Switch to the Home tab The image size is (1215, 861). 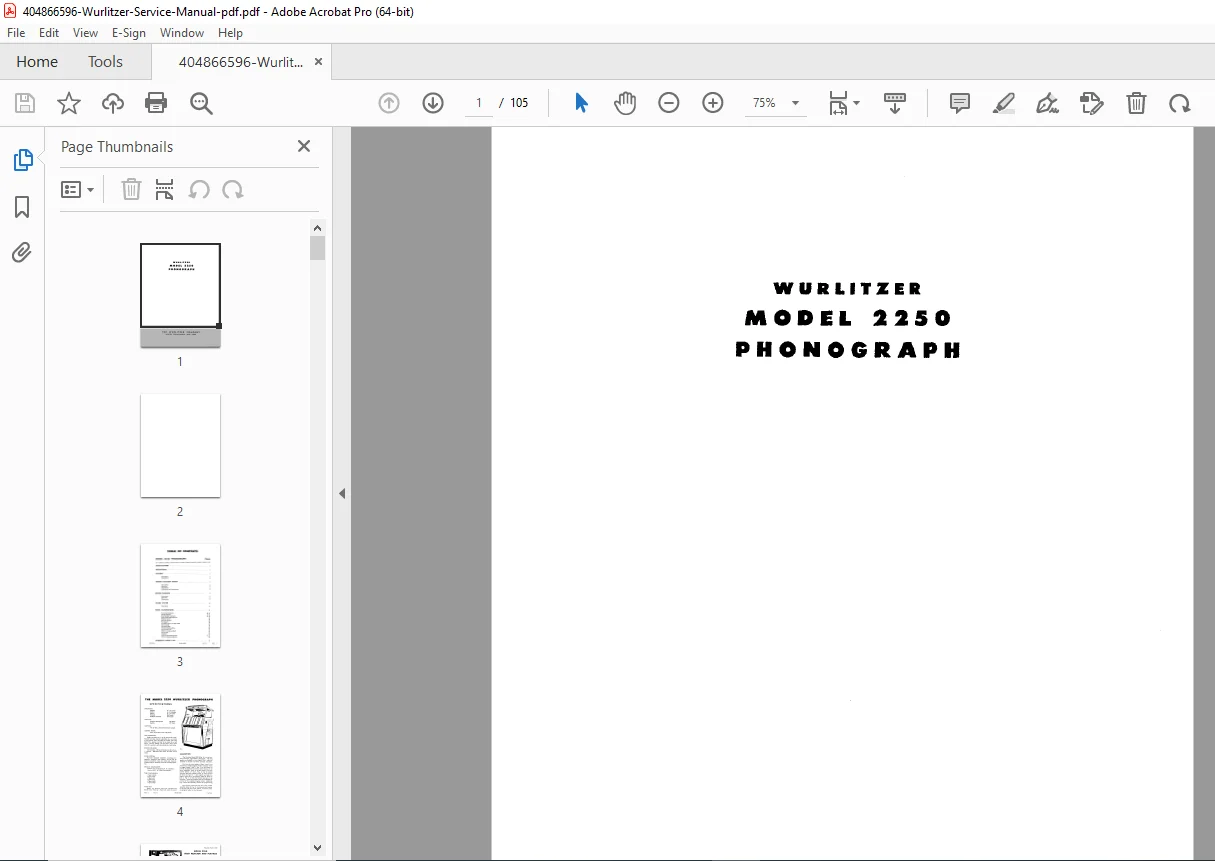(x=37, y=62)
